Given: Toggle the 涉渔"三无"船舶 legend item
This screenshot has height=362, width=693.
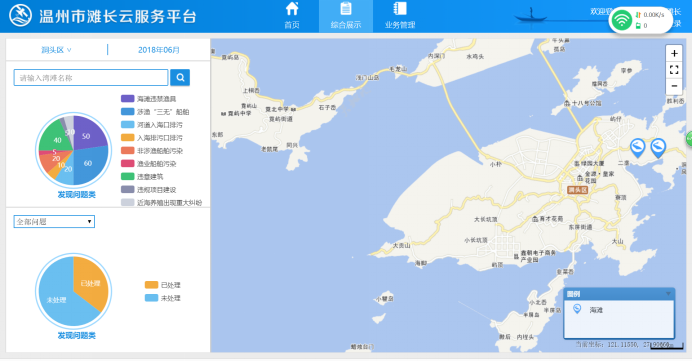Looking at the screenshot, I should point(155,112).
